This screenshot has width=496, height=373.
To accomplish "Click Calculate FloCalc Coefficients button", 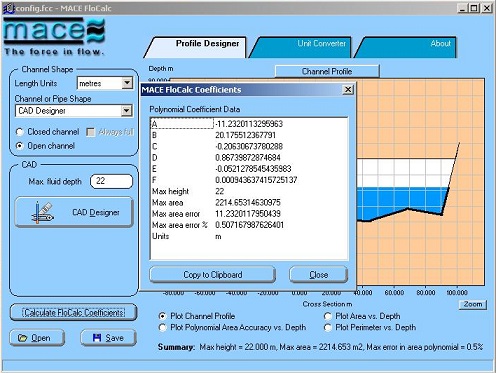I will pyautogui.click(x=73, y=313).
